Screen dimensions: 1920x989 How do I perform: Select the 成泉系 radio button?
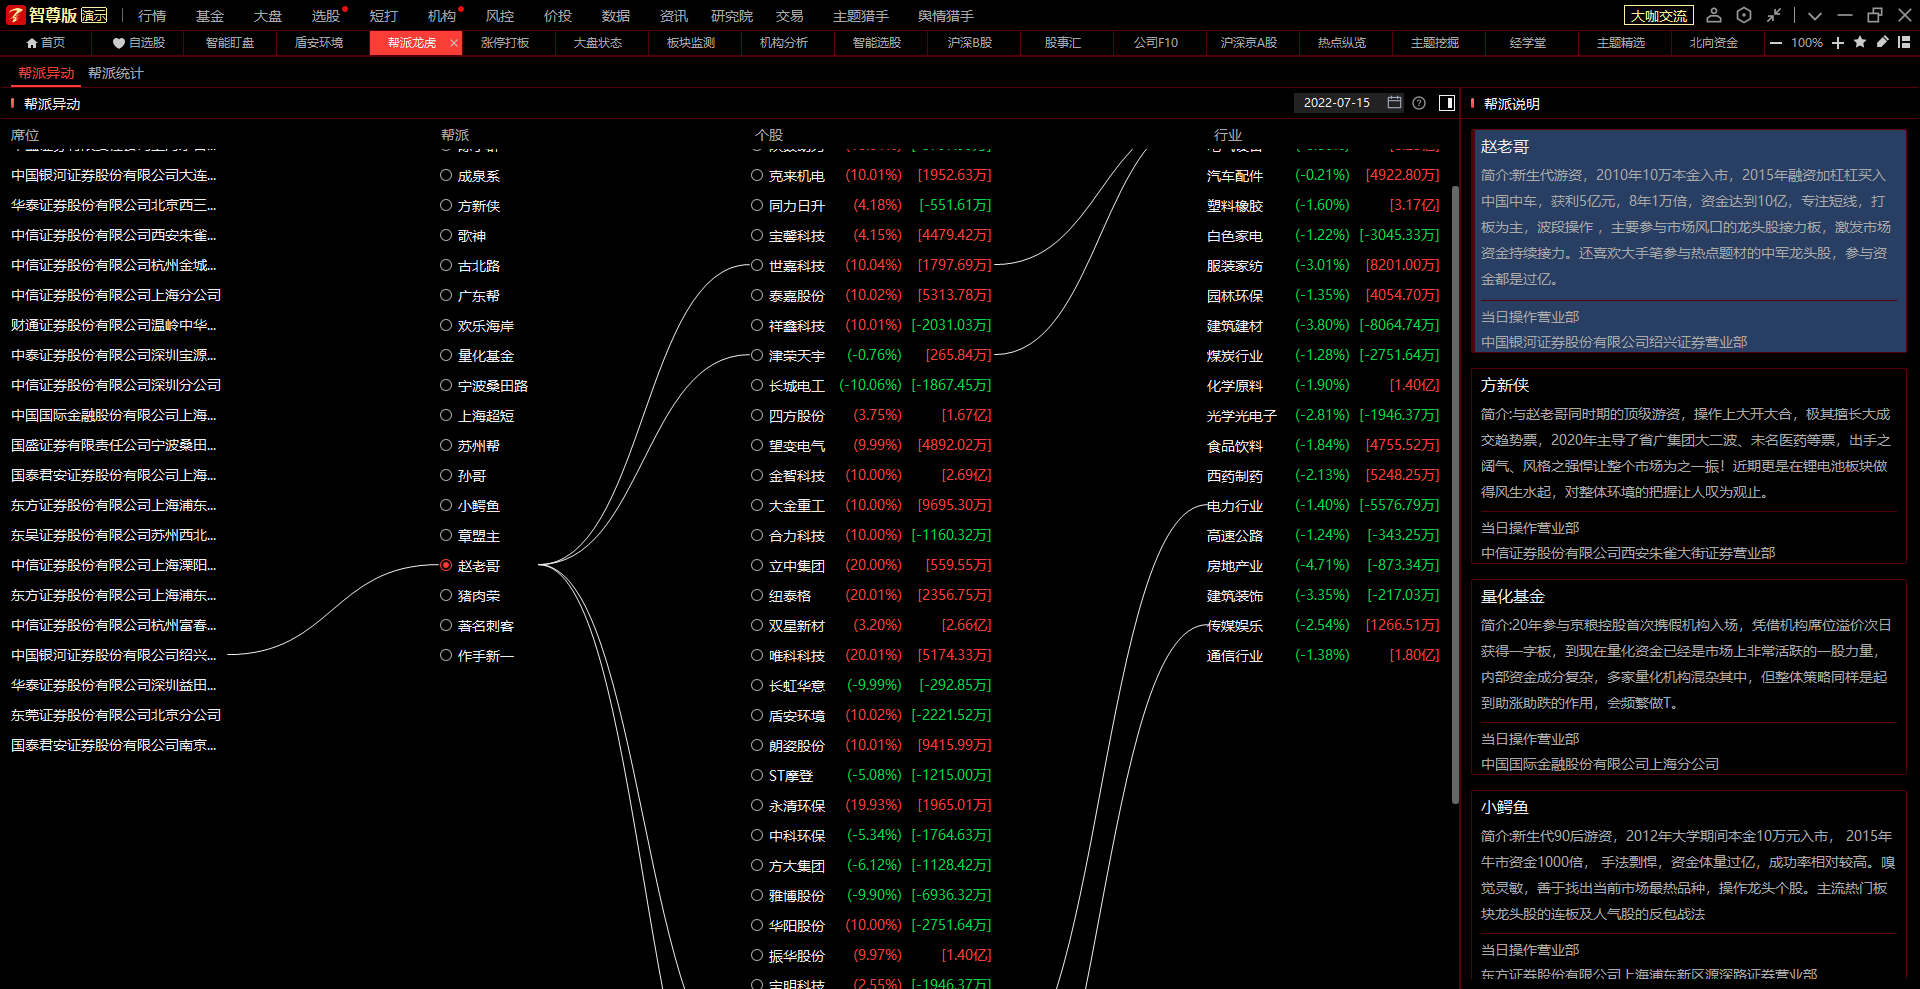point(446,175)
